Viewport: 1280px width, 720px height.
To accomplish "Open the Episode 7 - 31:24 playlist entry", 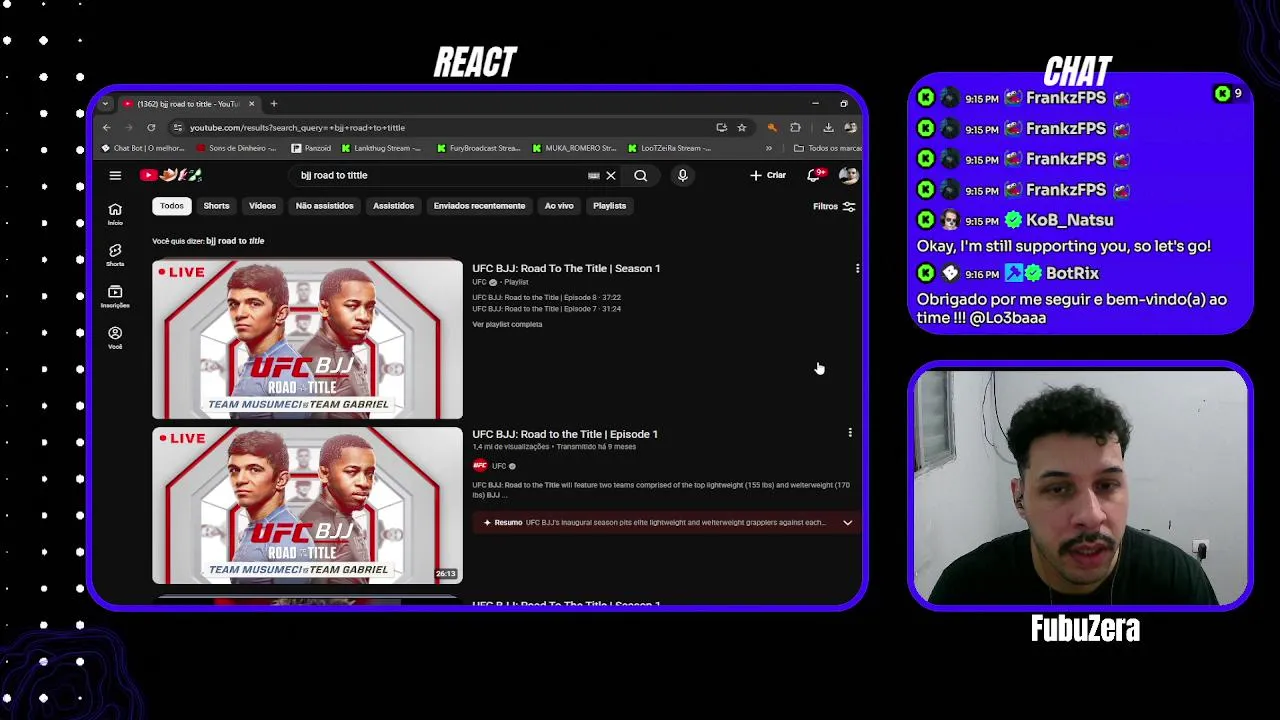I will [546, 309].
